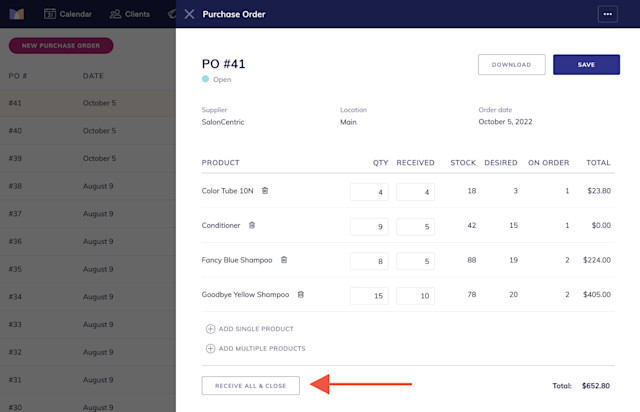The height and width of the screenshot is (412, 640).
Task: Close the Purchase Order panel
Action: point(189,14)
